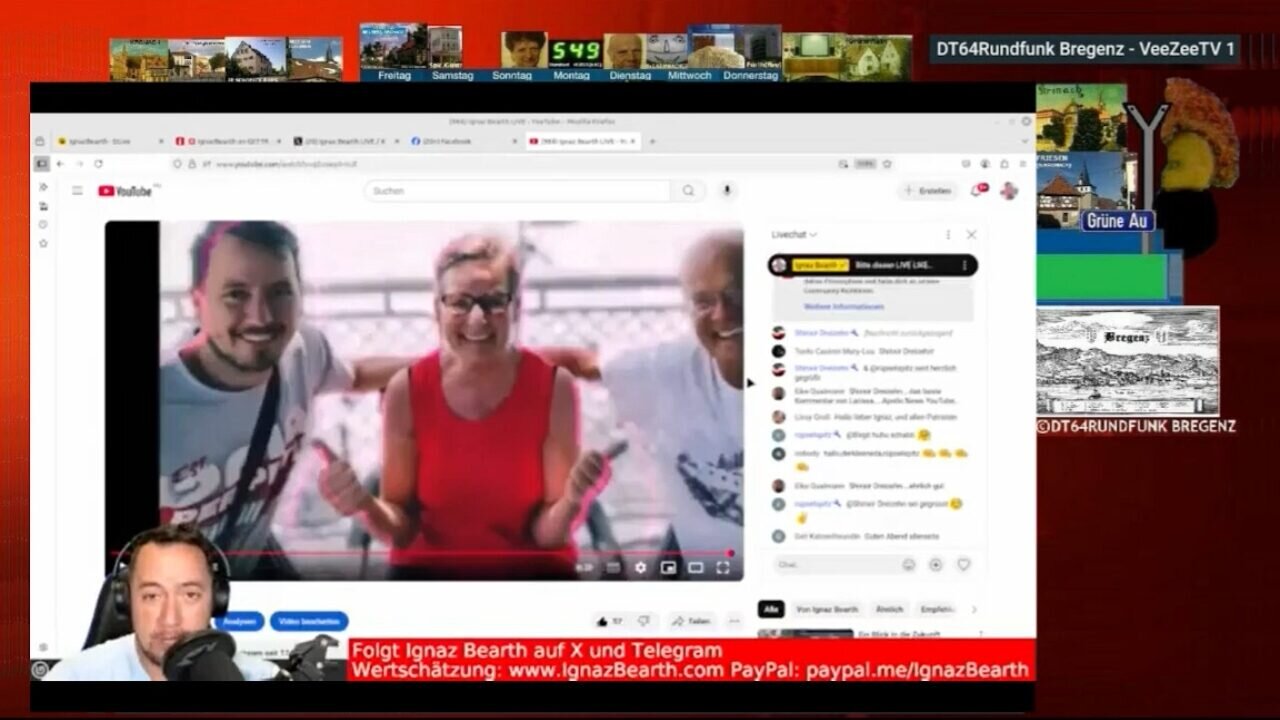The image size is (1280, 720).
Task: Dislike the video with thumbs down
Action: pyautogui.click(x=644, y=621)
